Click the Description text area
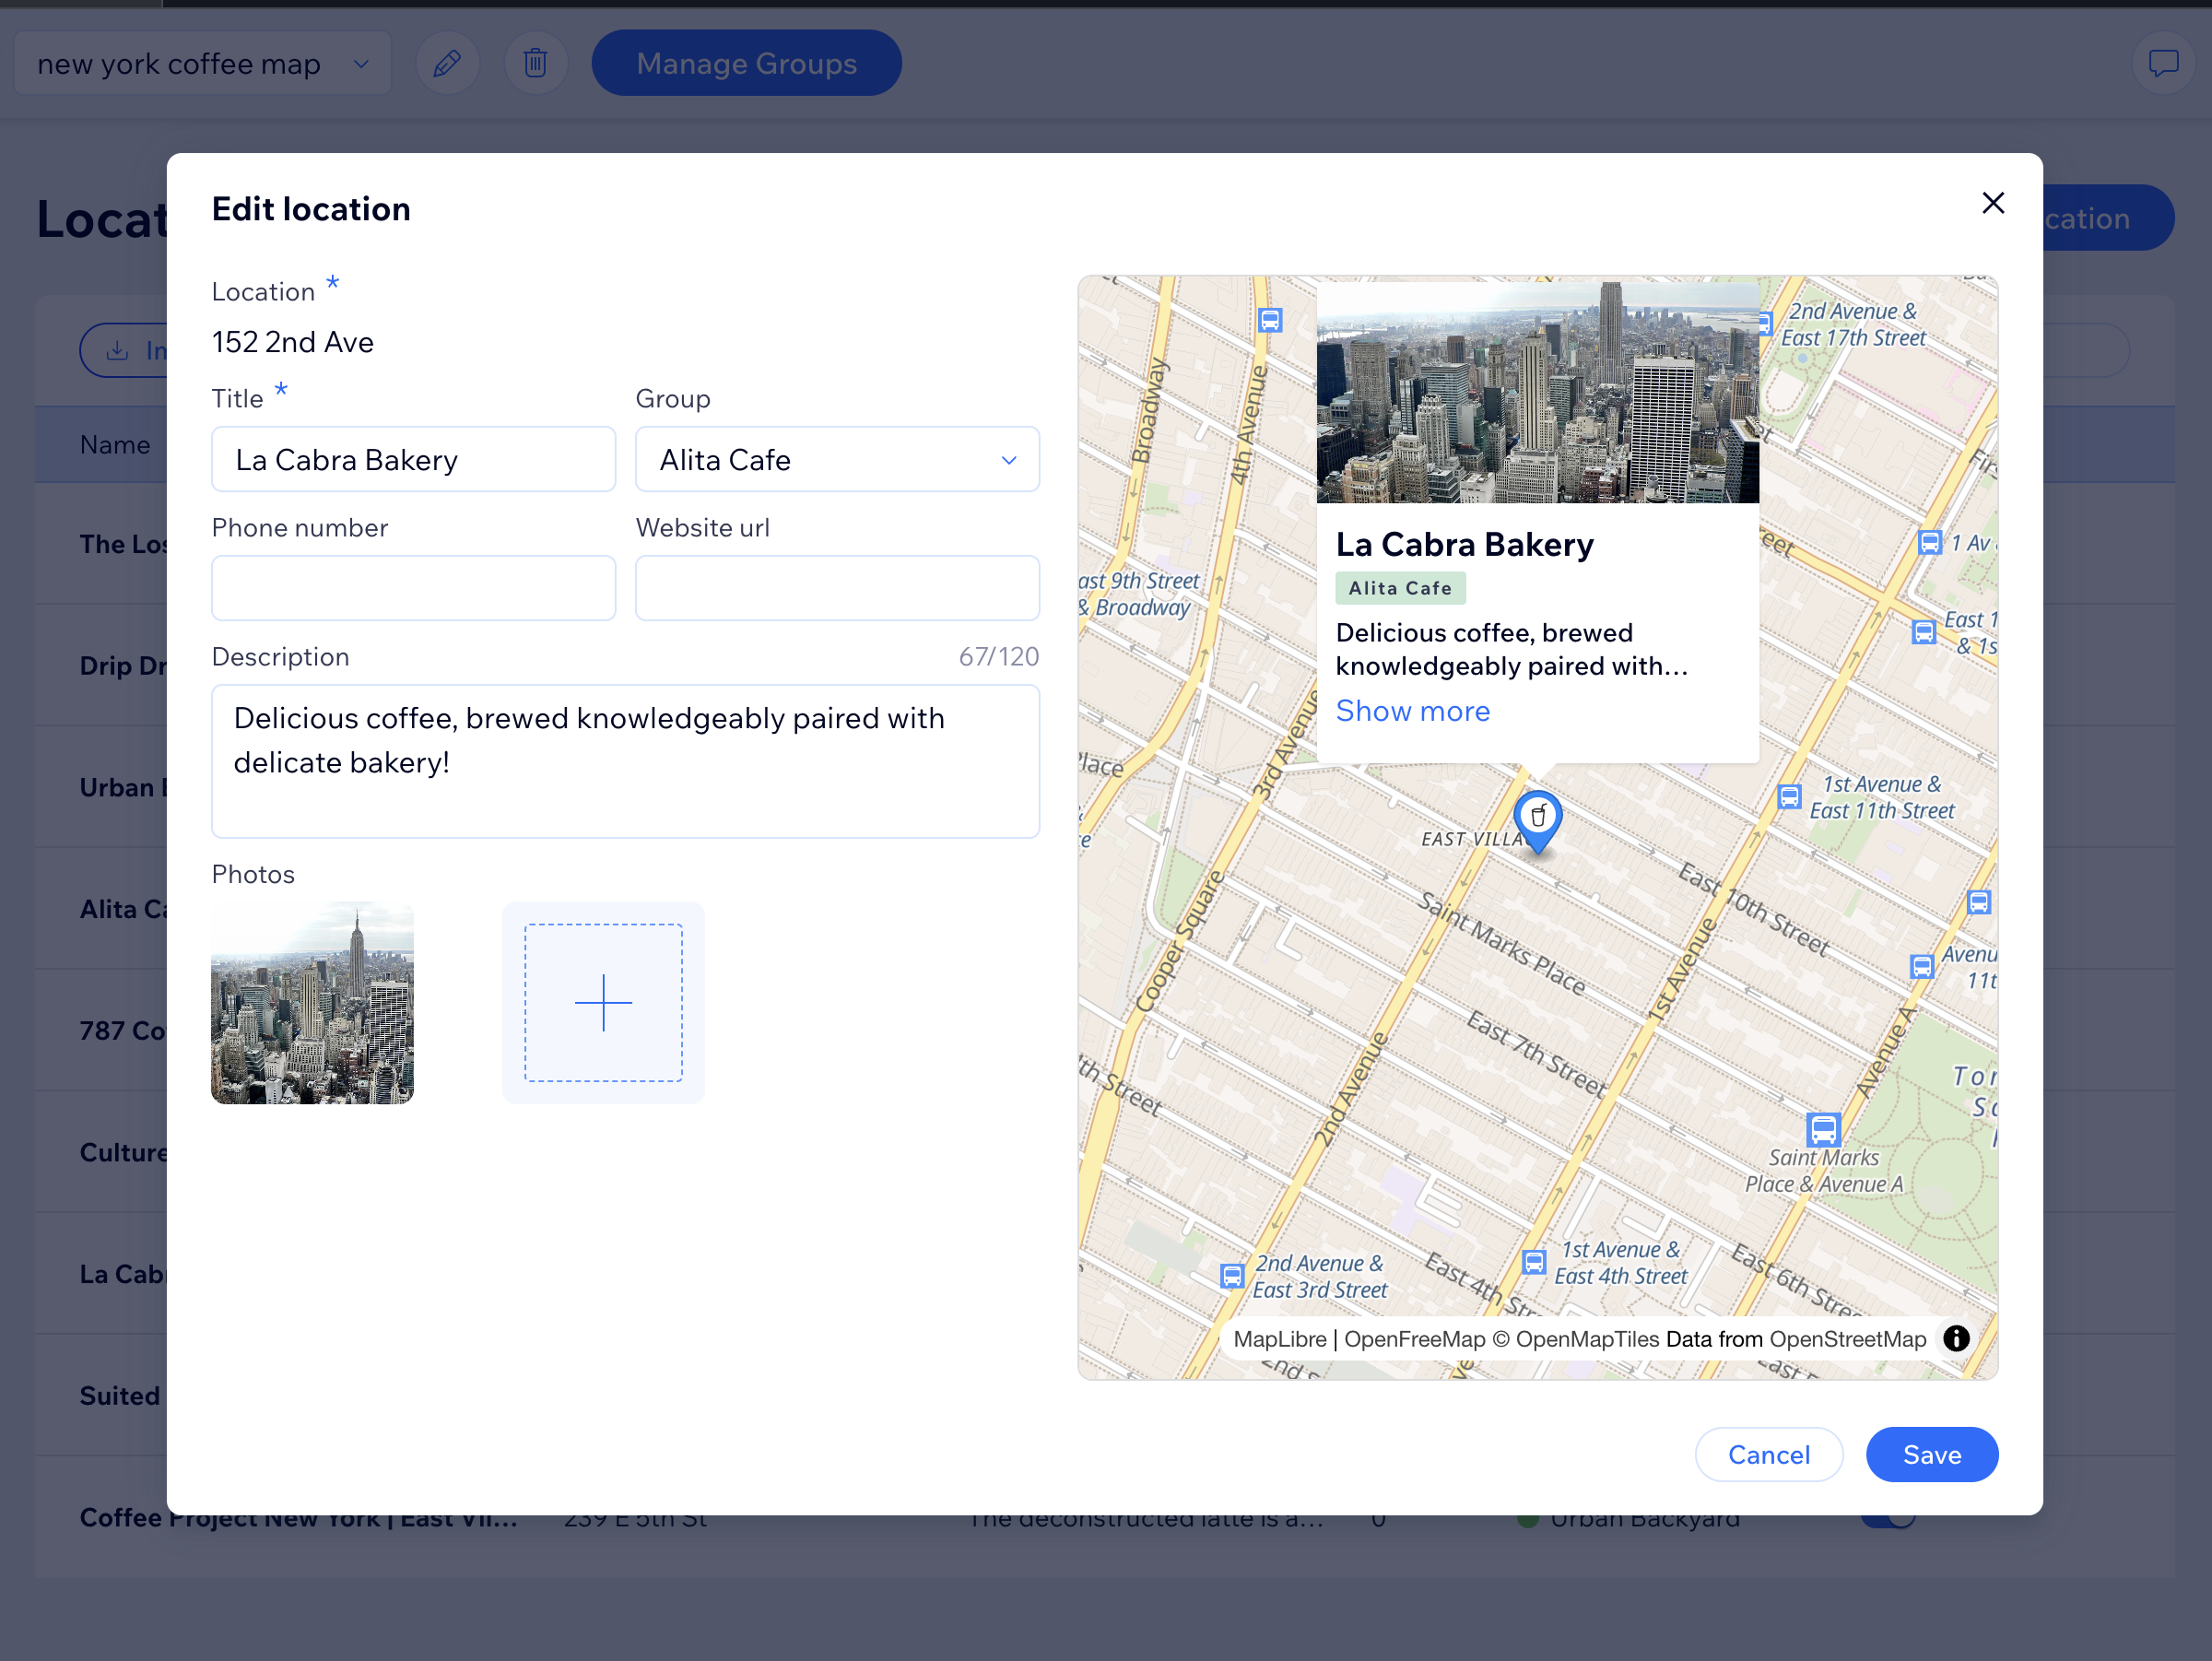The image size is (2212, 1661). [x=625, y=761]
